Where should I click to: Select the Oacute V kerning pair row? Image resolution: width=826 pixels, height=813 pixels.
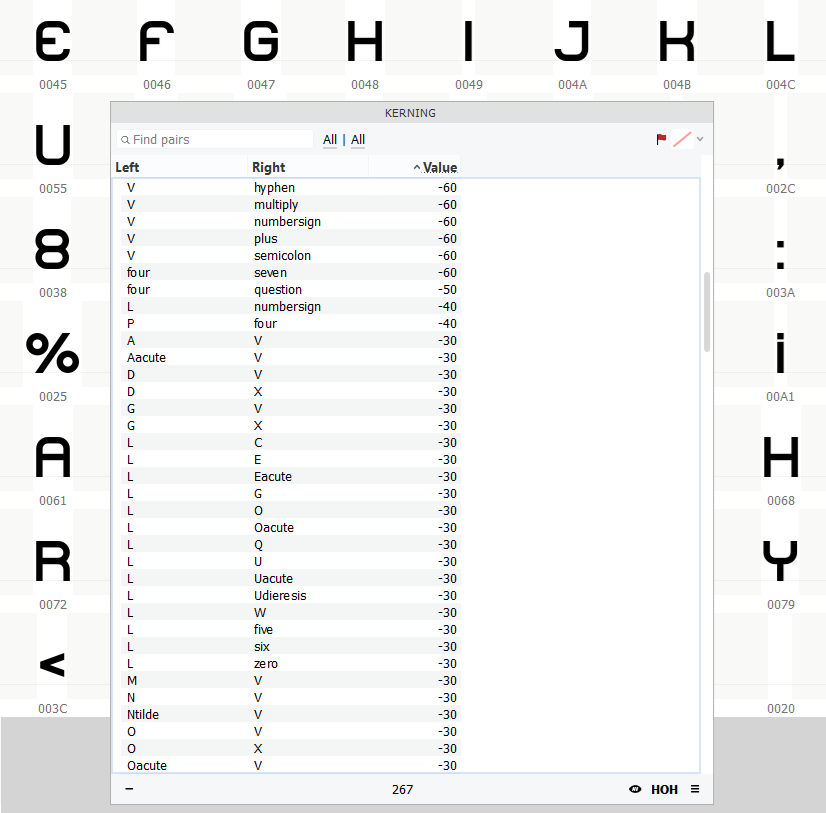click(x=291, y=766)
